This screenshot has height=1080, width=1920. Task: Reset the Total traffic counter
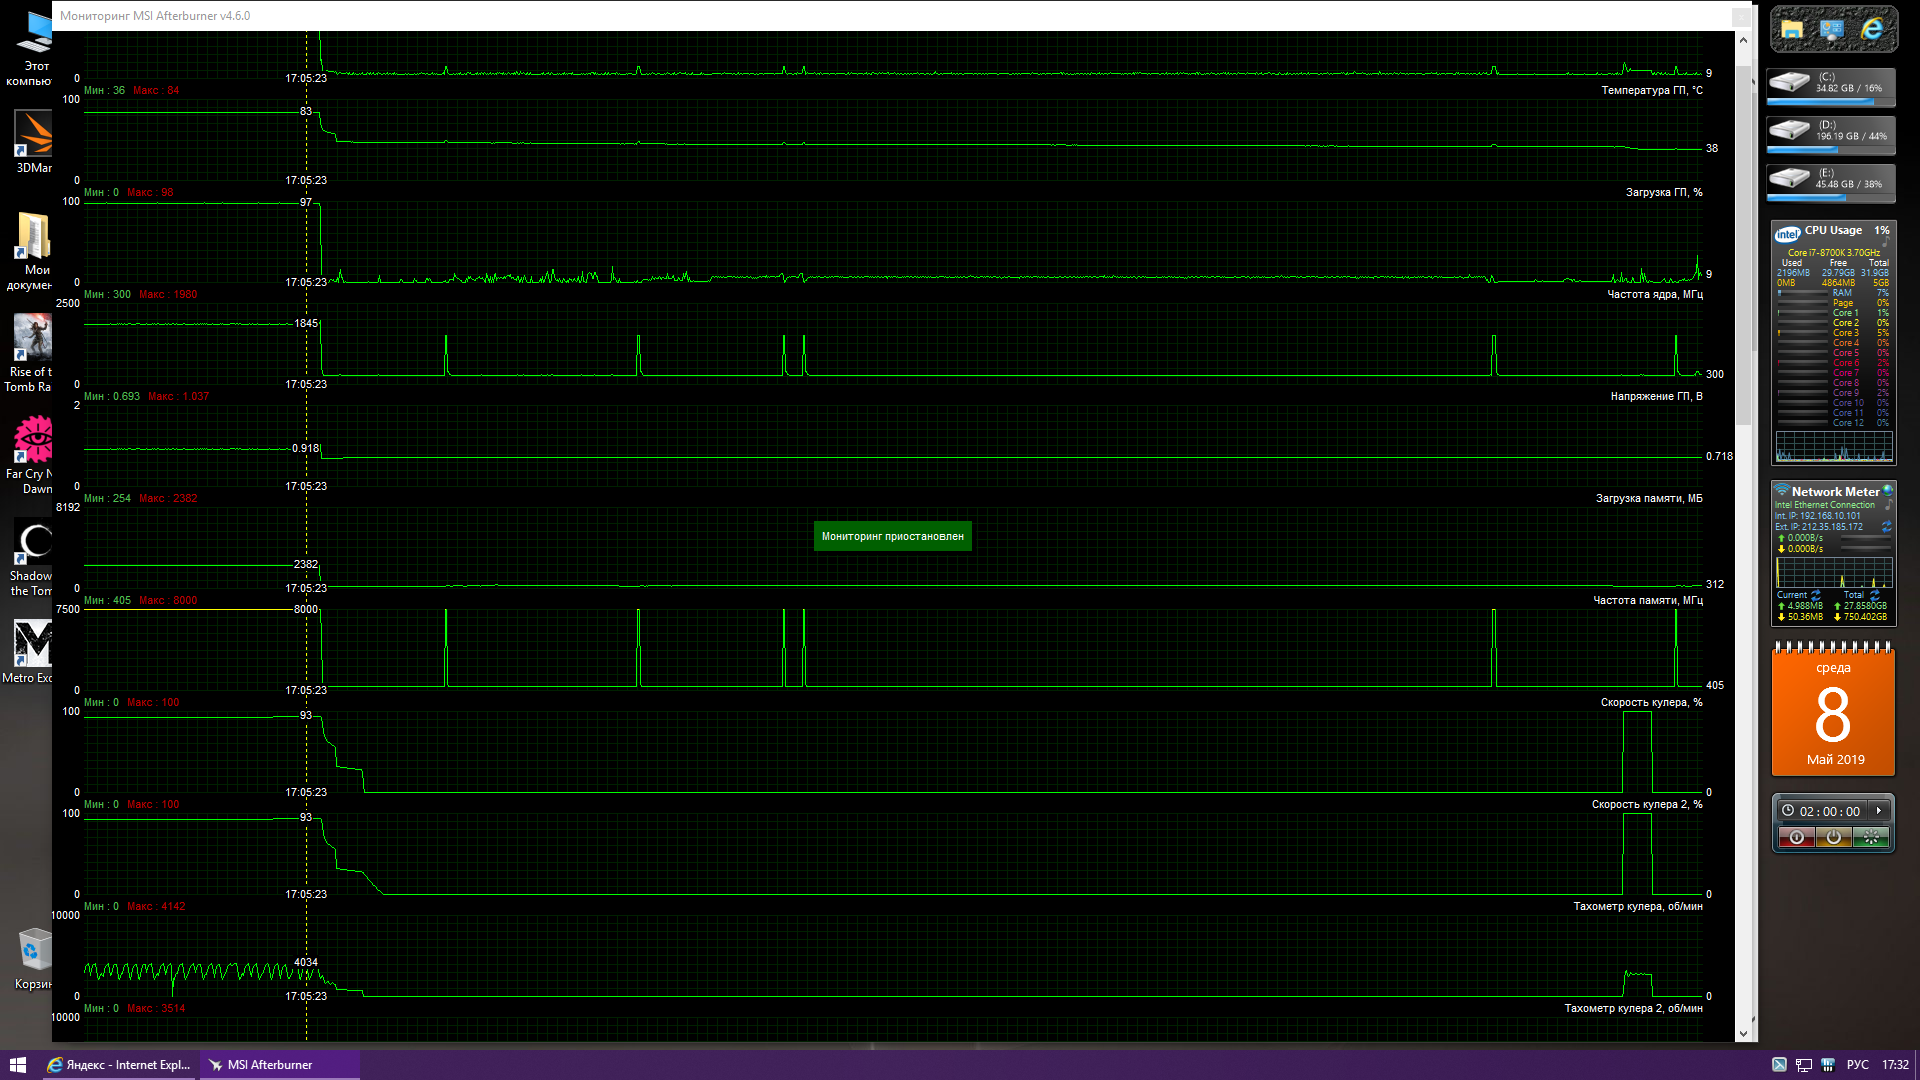[x=1874, y=595]
